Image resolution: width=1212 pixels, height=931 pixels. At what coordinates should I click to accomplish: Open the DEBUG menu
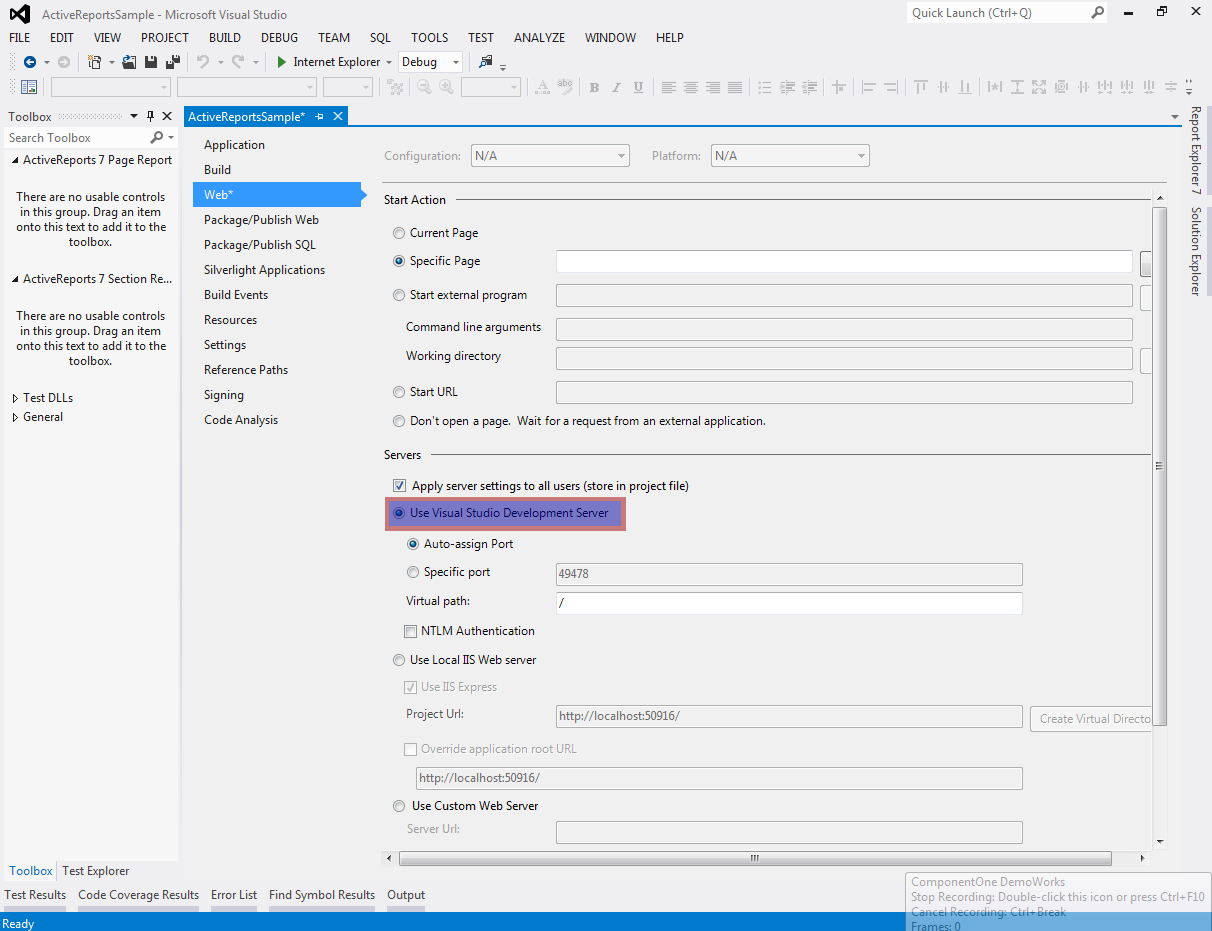tap(280, 38)
